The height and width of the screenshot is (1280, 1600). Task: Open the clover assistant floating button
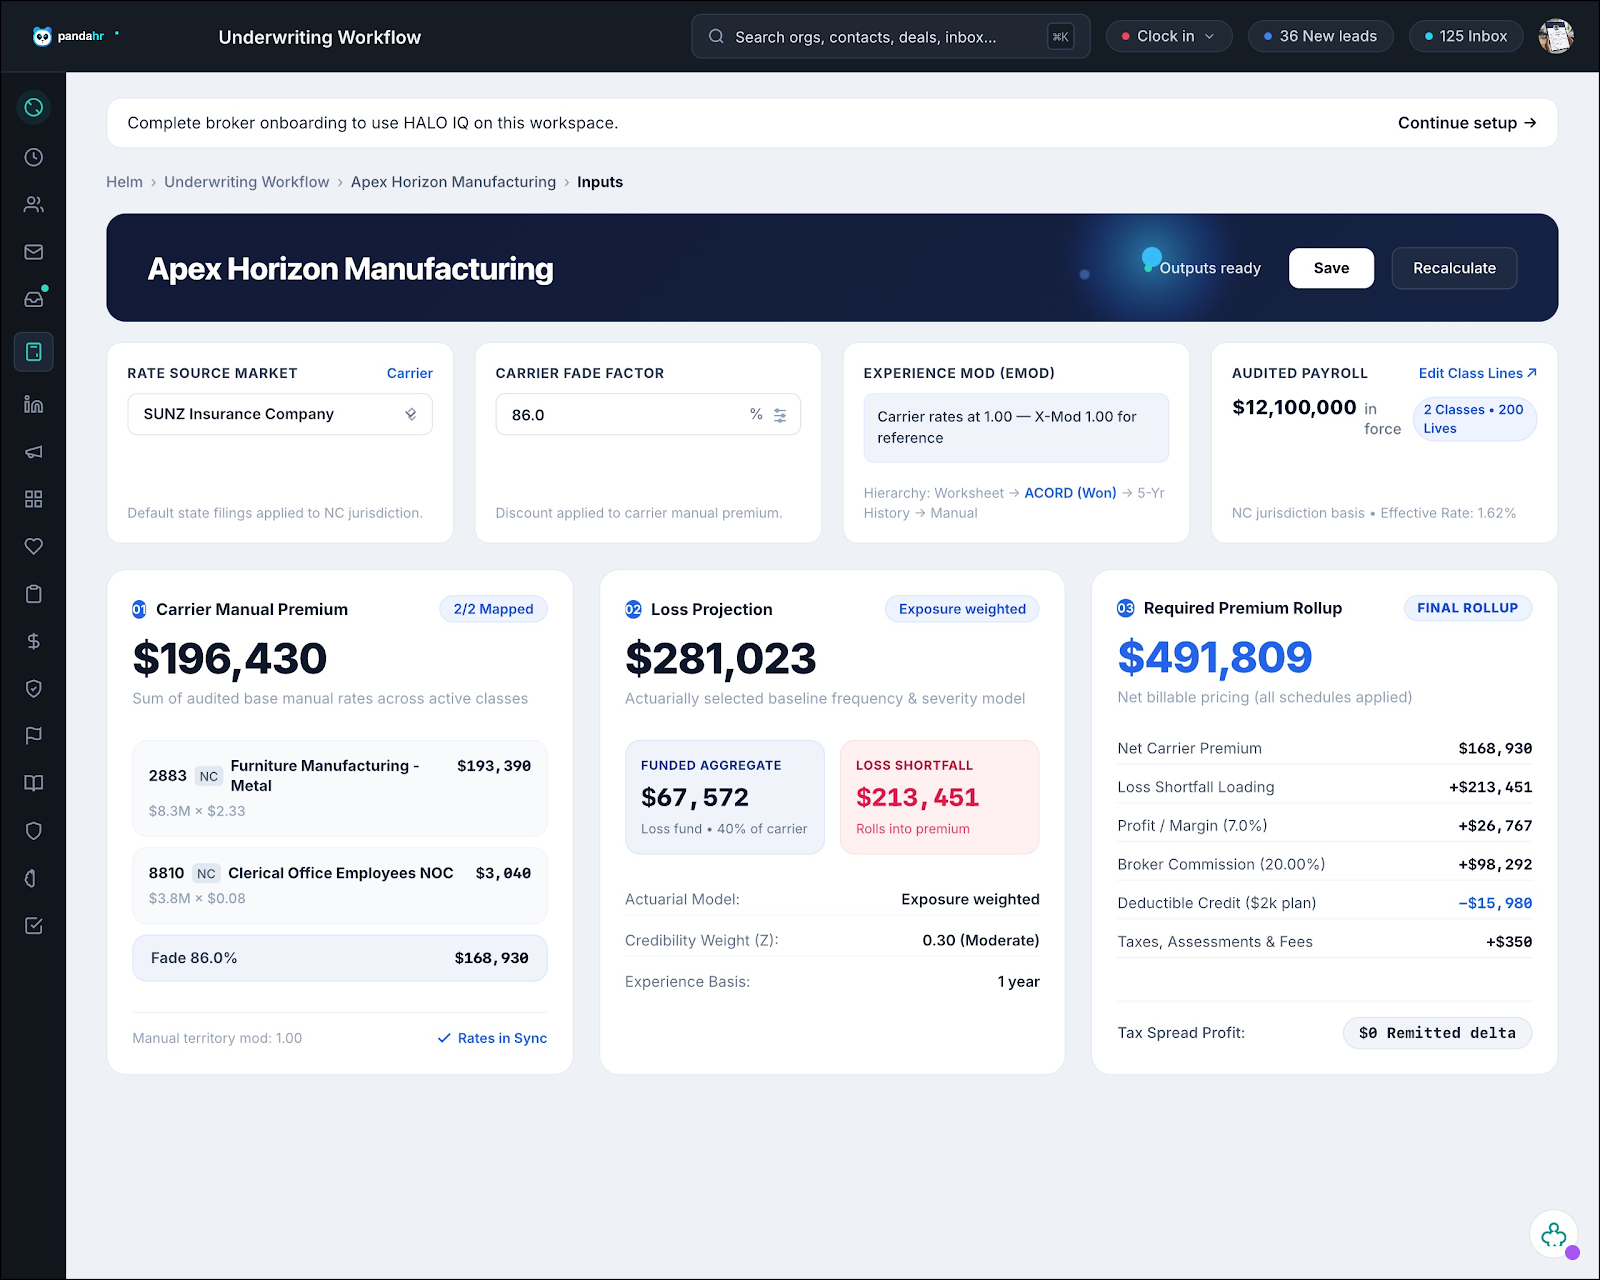coord(1554,1235)
